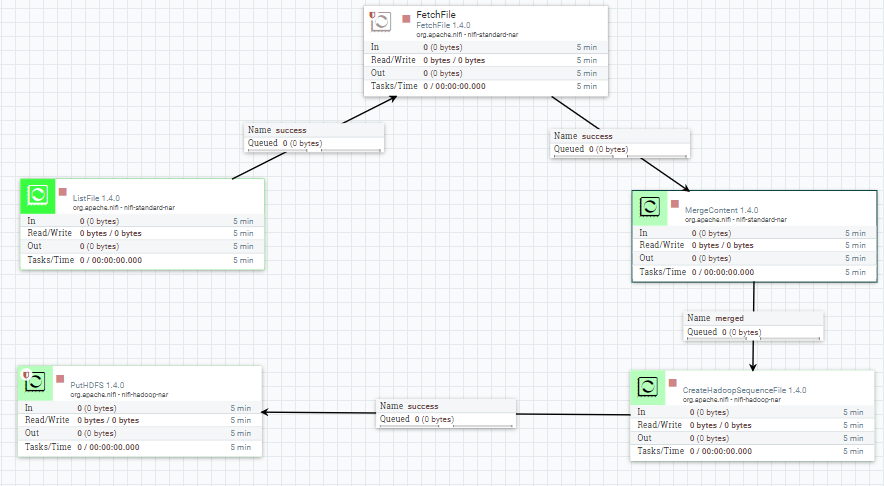Click the restricted shield badge on PutHDFS

[26, 375]
